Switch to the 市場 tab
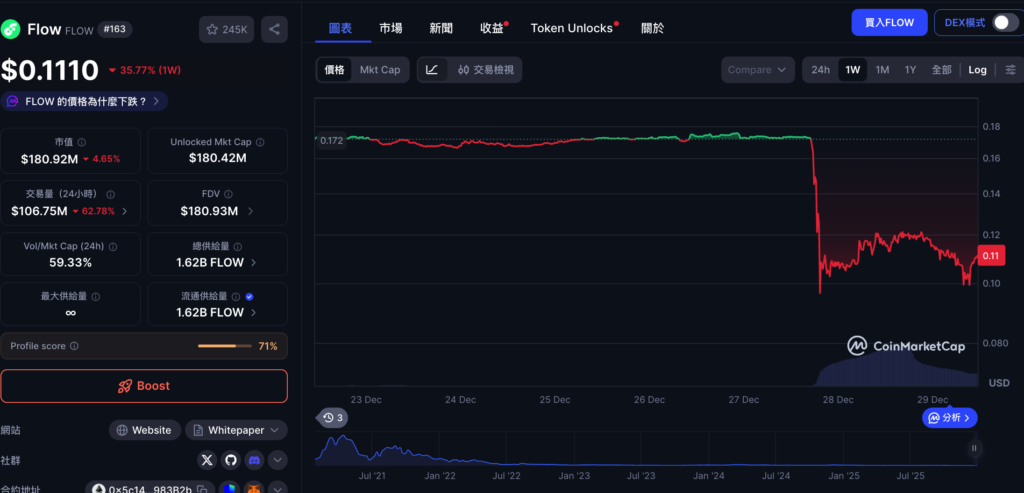 pyautogui.click(x=392, y=28)
